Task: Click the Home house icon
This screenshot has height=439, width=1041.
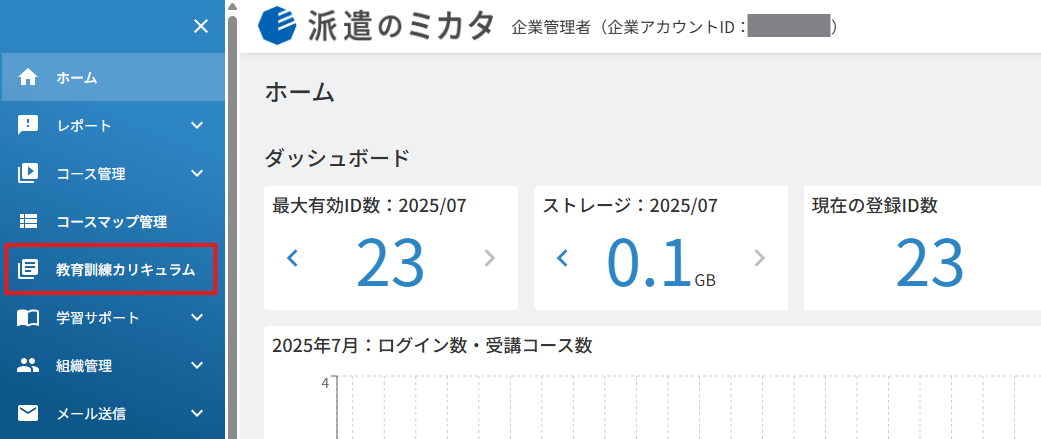Action: pos(28,78)
